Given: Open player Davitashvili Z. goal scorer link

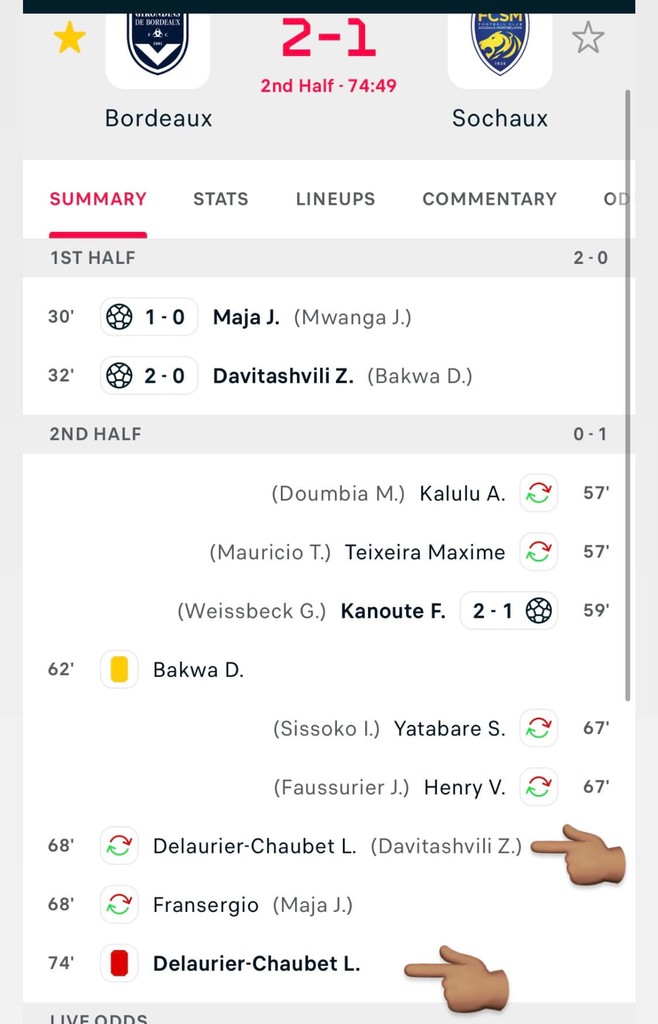Looking at the screenshot, I should (x=283, y=376).
